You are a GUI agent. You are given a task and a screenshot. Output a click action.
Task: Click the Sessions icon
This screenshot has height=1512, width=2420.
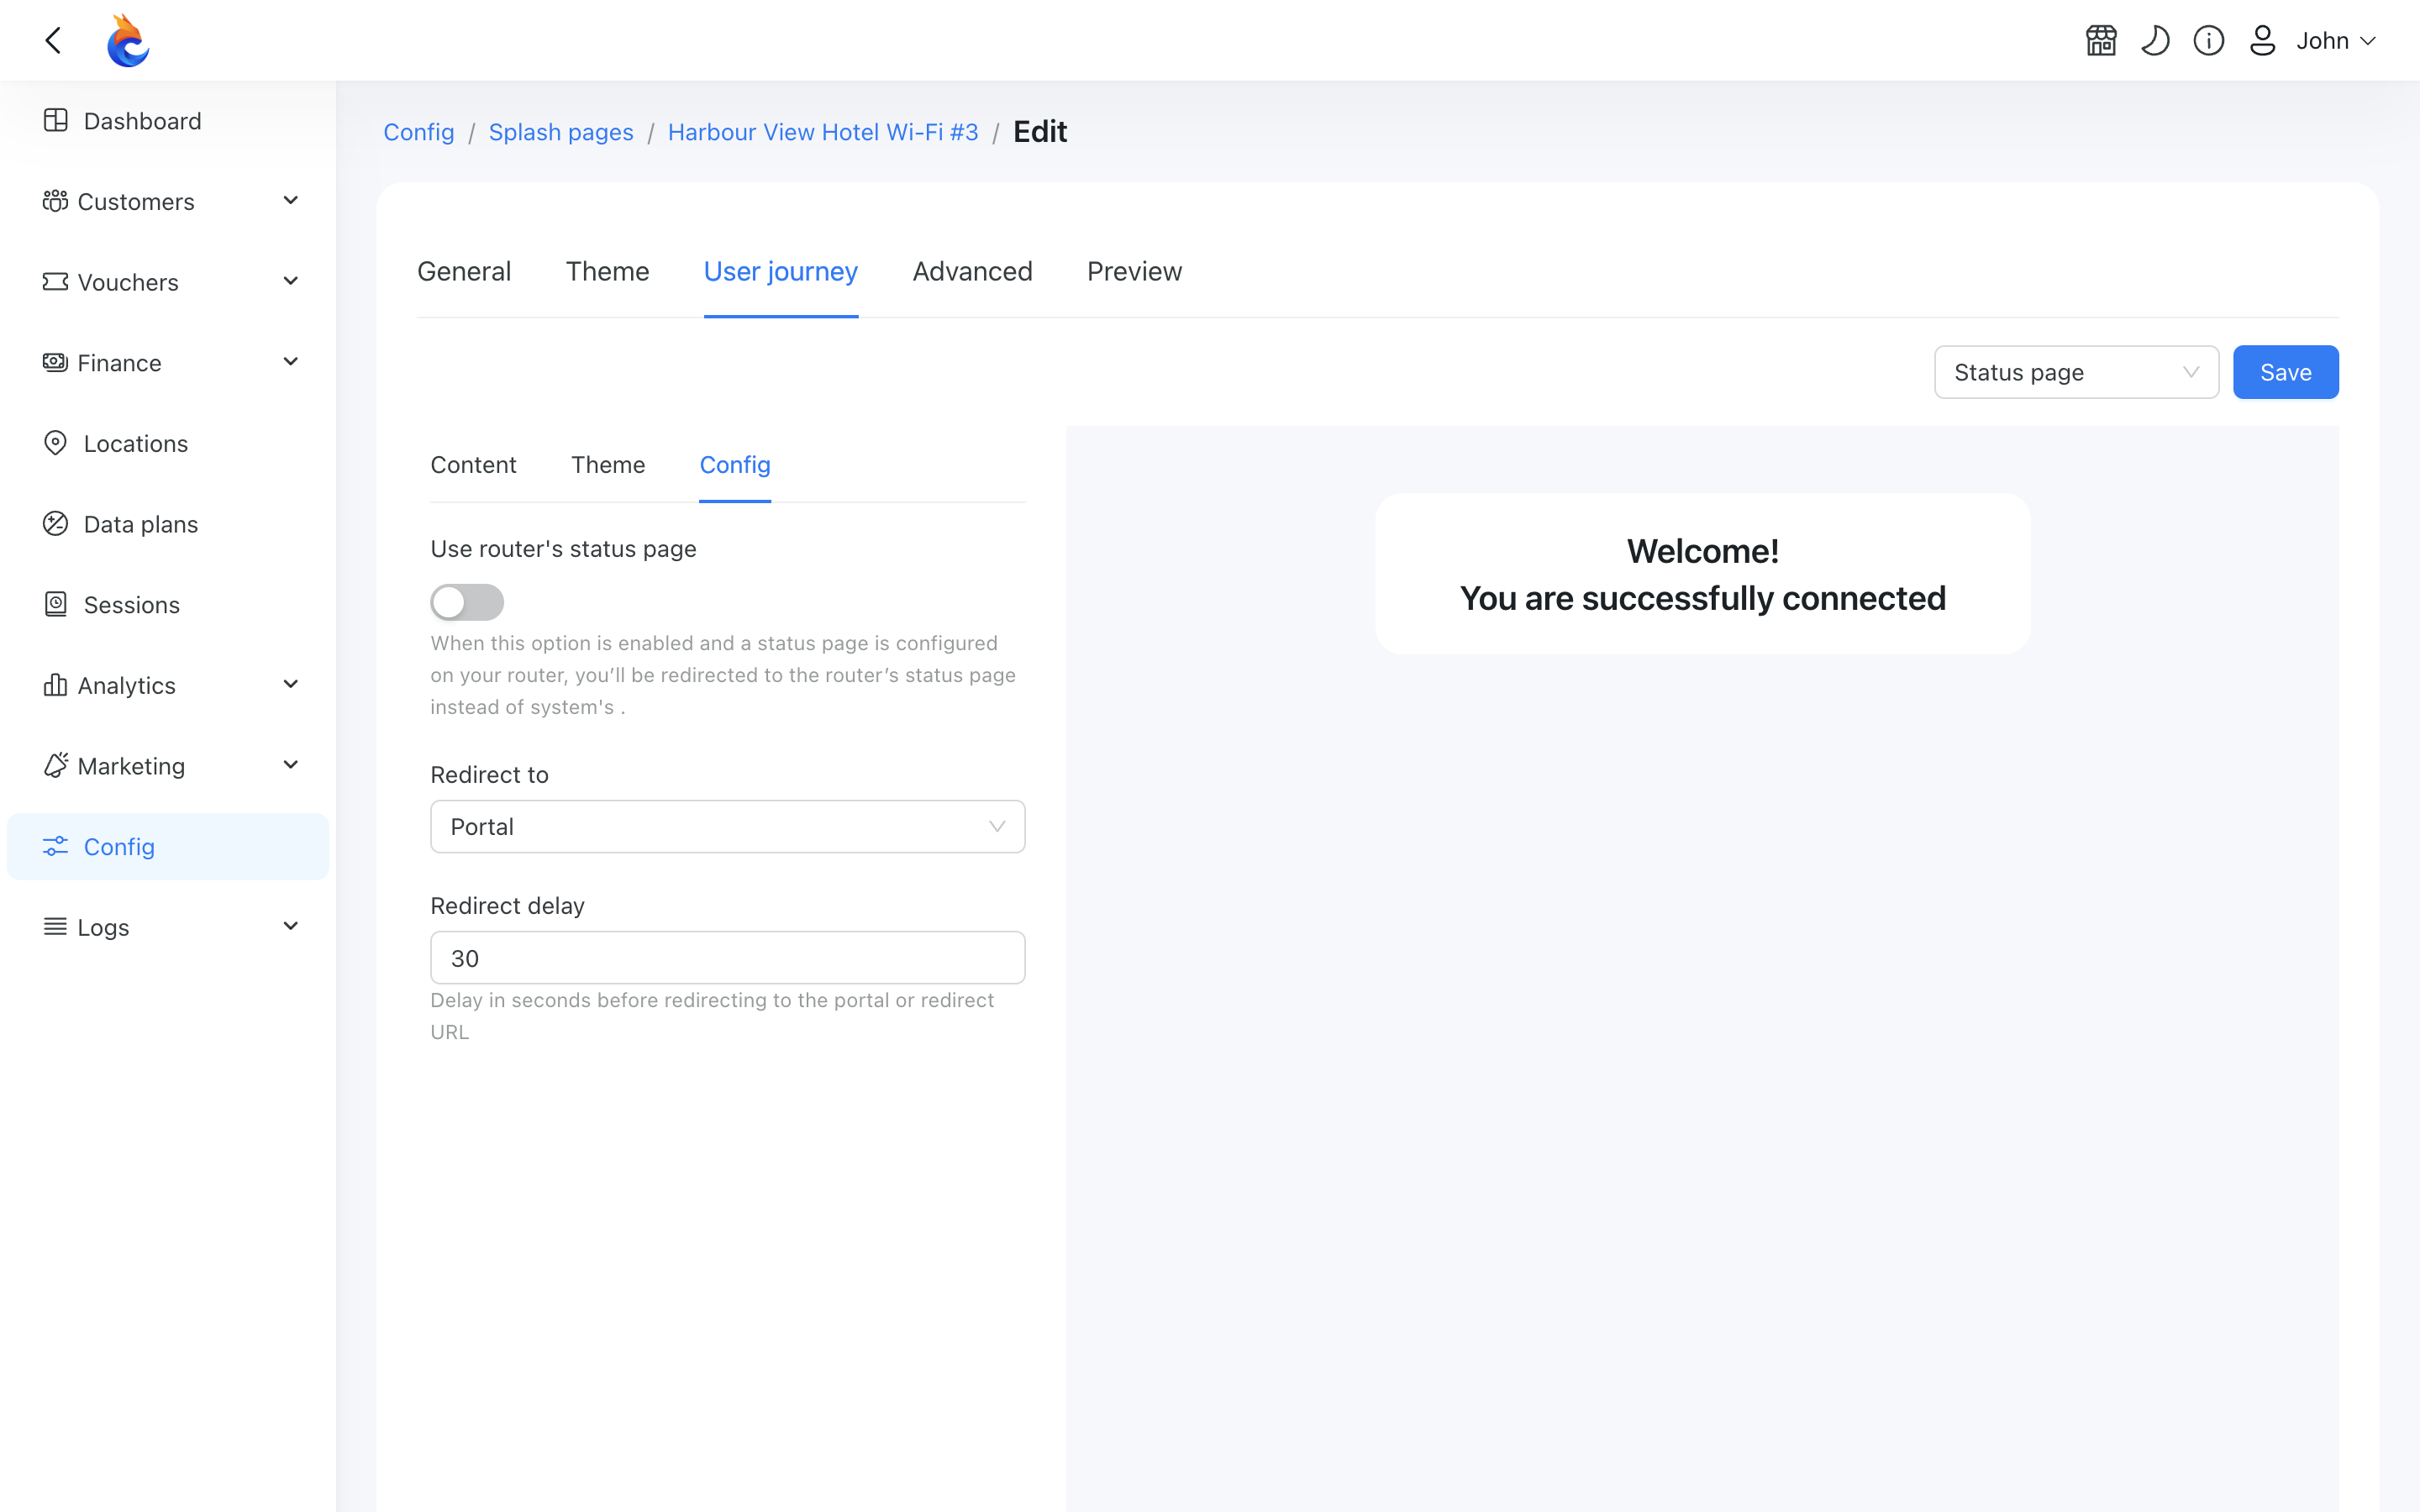56,604
